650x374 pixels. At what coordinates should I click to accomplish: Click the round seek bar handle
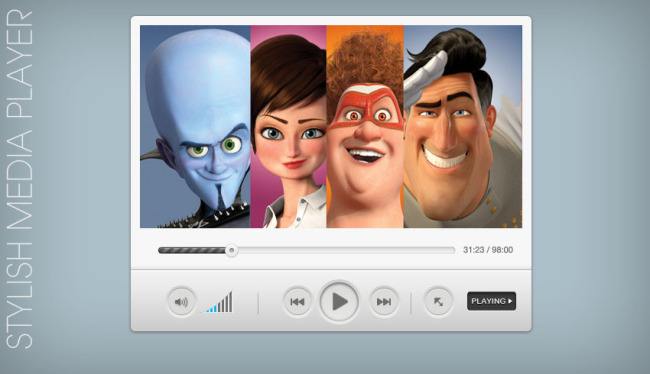[x=232, y=250]
